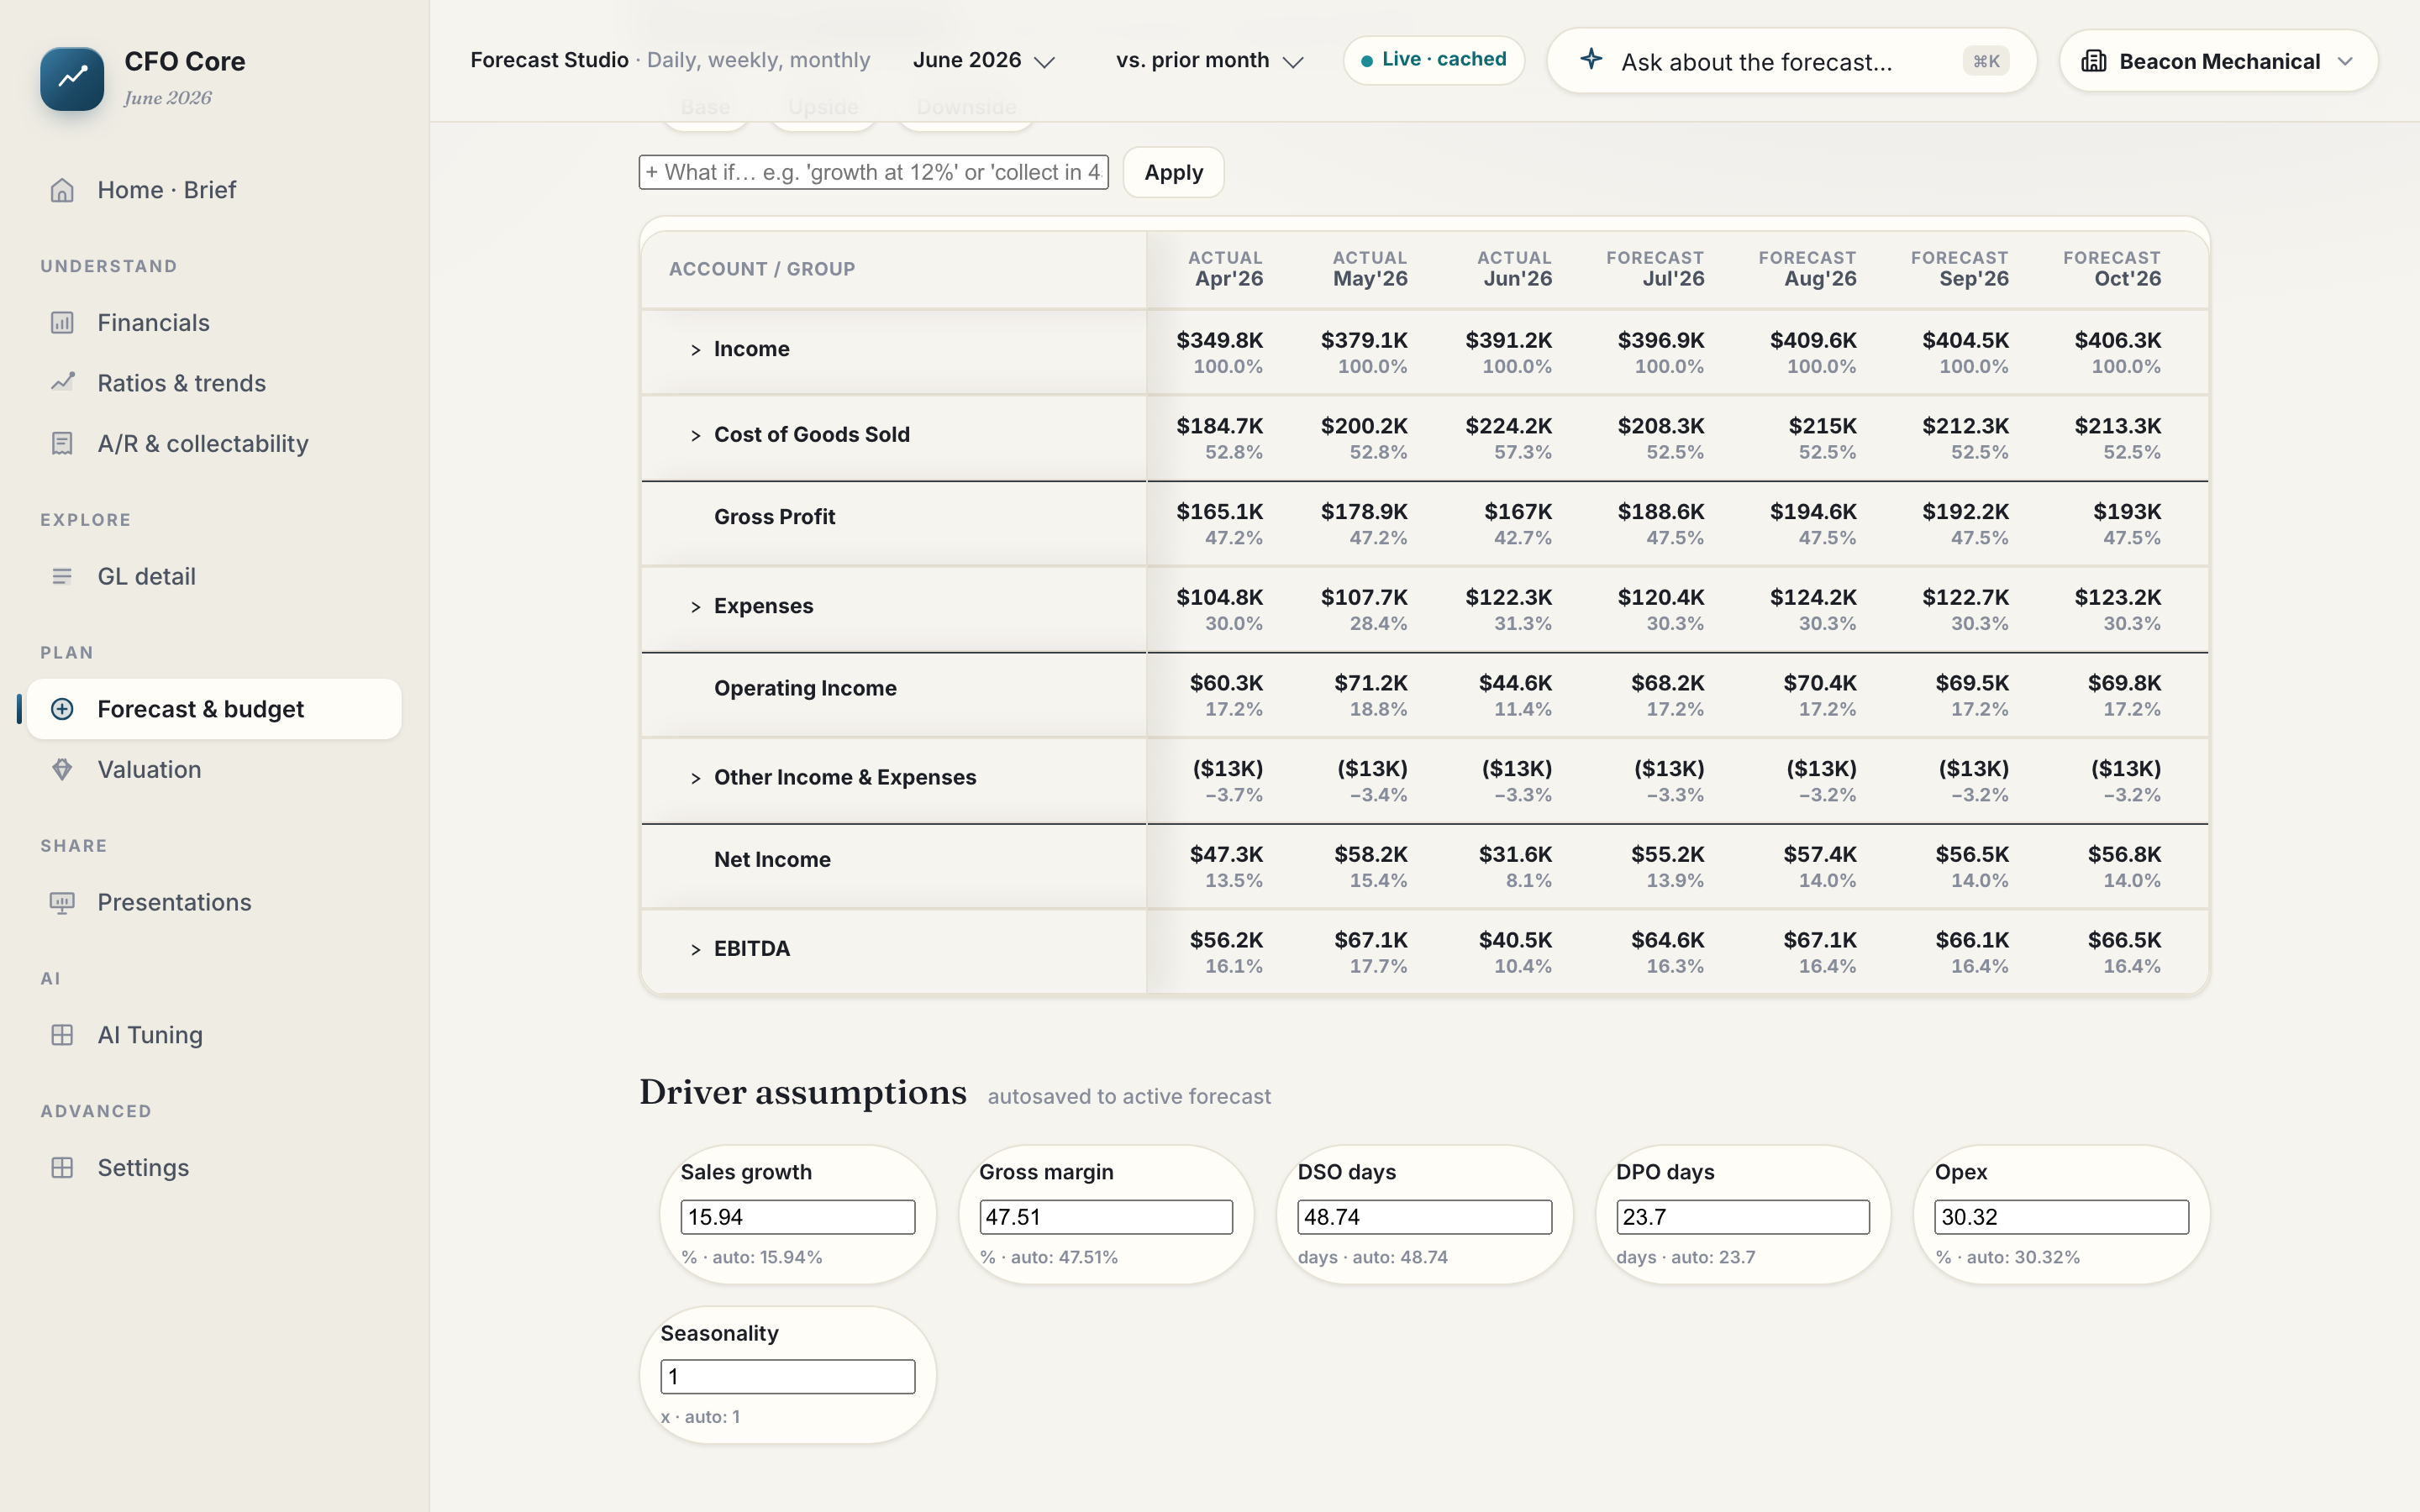Click the Actual Apr'26 column header

tap(1225, 268)
